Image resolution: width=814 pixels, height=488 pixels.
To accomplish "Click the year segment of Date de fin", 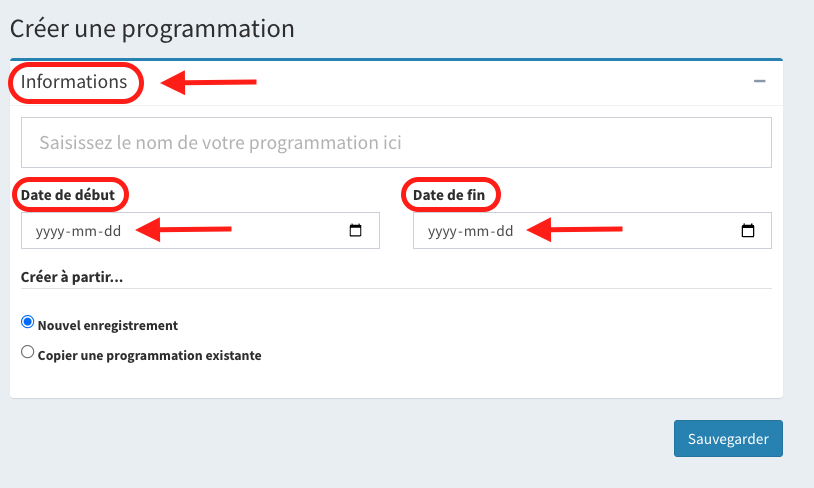I will [x=442, y=231].
